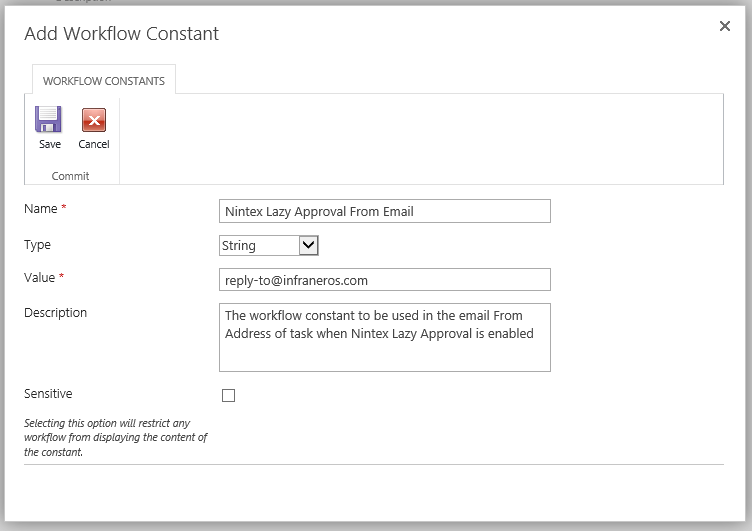
Task: Close the Add Workflow Constant dialog
Action: 725,26
